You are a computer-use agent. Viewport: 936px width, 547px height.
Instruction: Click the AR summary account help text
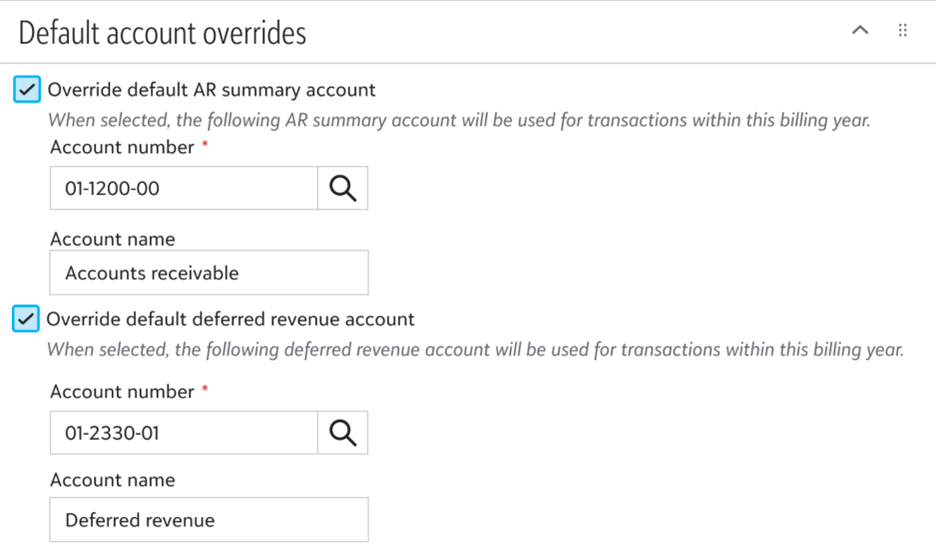[460, 120]
